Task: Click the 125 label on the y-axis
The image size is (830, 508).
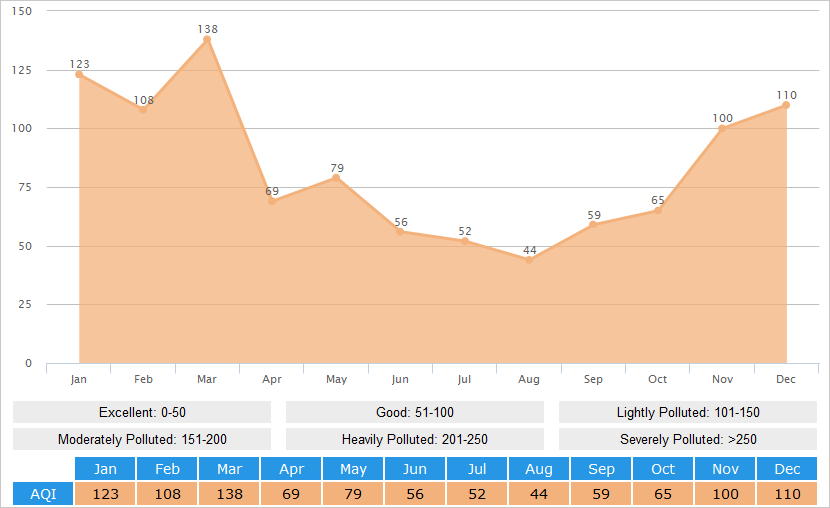Action: point(22,70)
